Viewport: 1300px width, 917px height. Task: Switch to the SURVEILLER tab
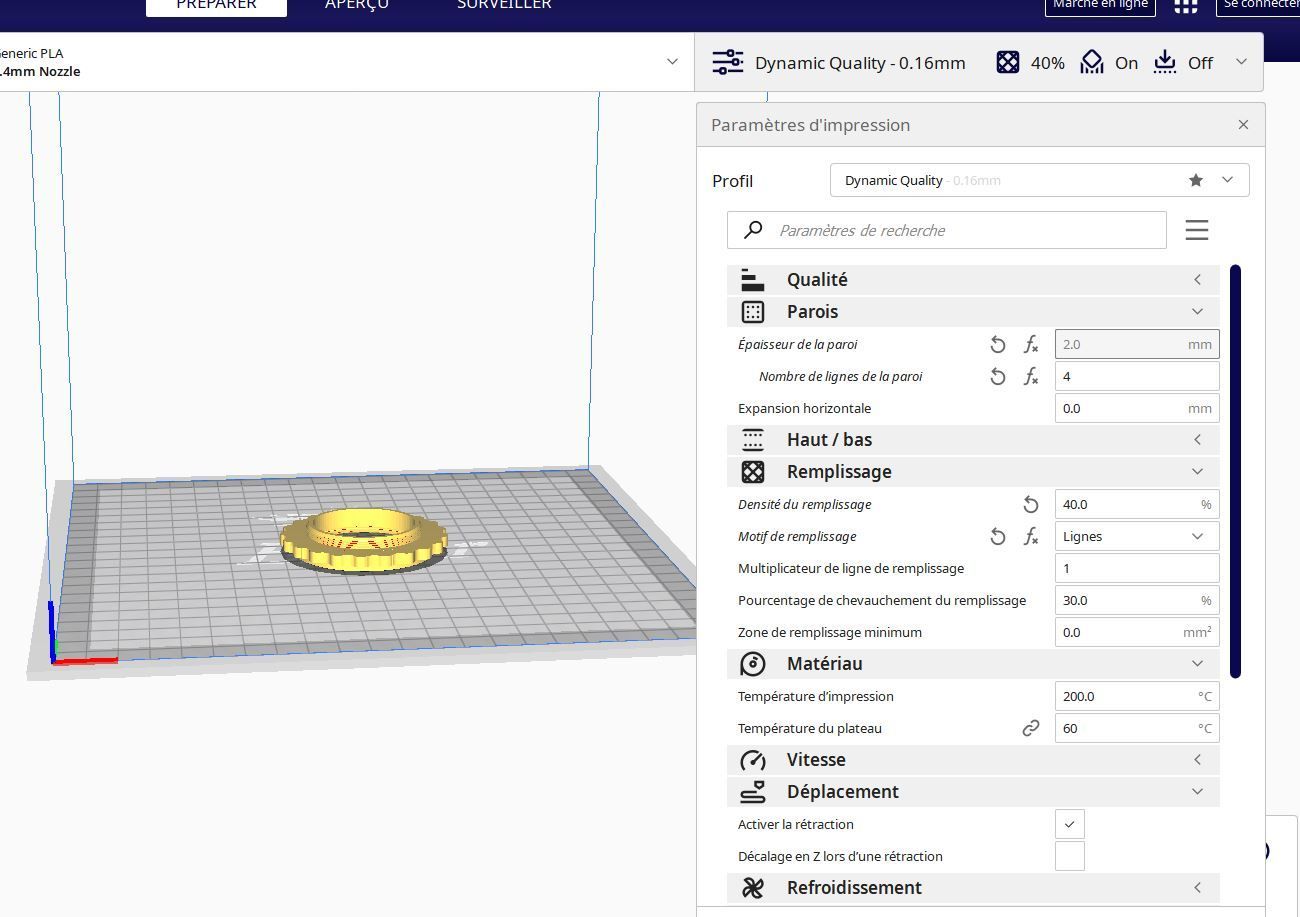pyautogui.click(x=504, y=5)
